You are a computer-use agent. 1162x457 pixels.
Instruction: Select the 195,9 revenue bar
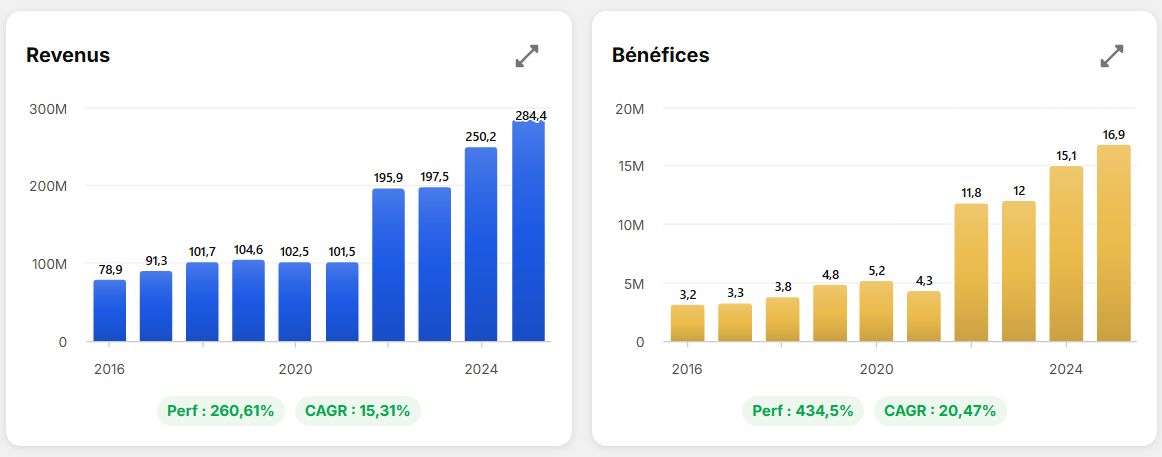[388, 265]
